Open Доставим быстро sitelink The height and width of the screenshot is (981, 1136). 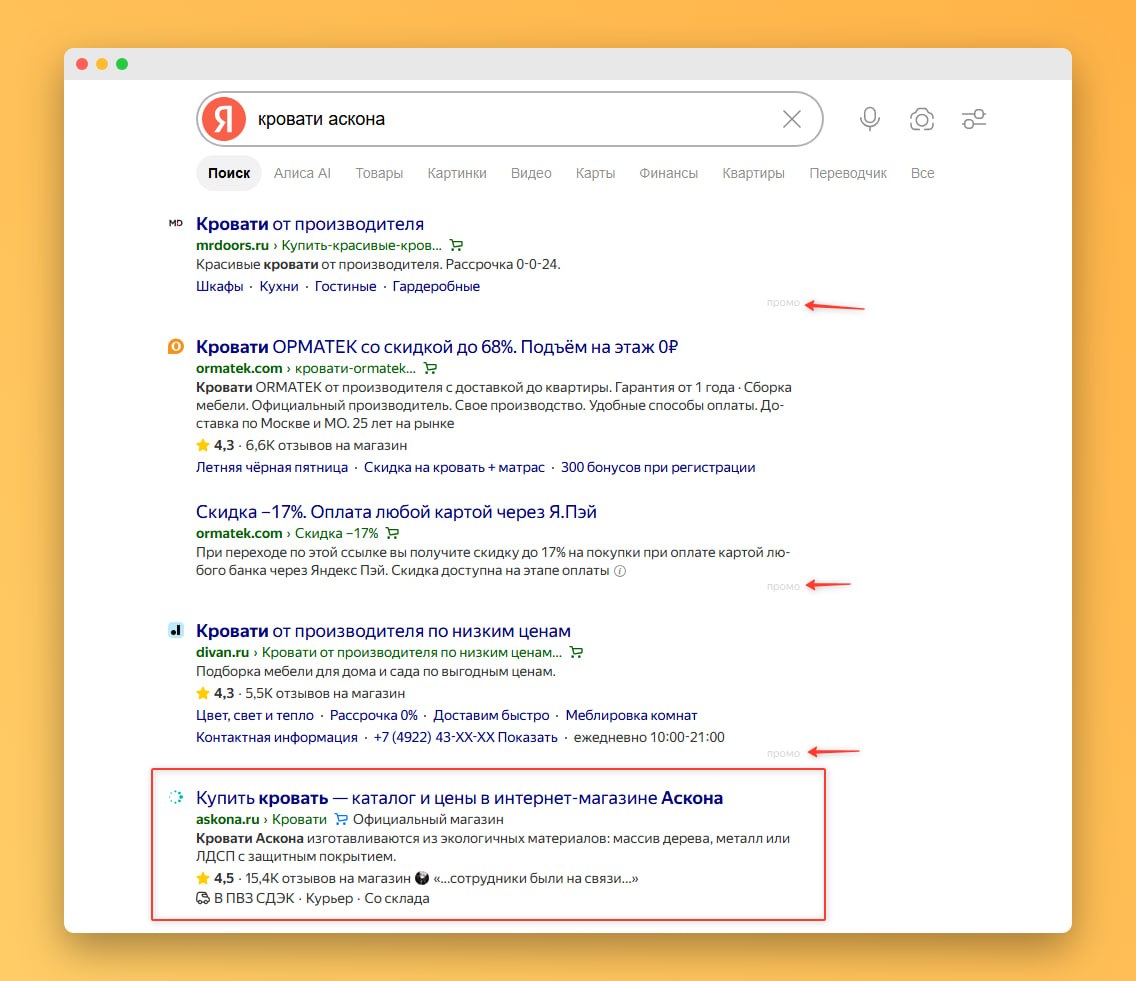[491, 715]
